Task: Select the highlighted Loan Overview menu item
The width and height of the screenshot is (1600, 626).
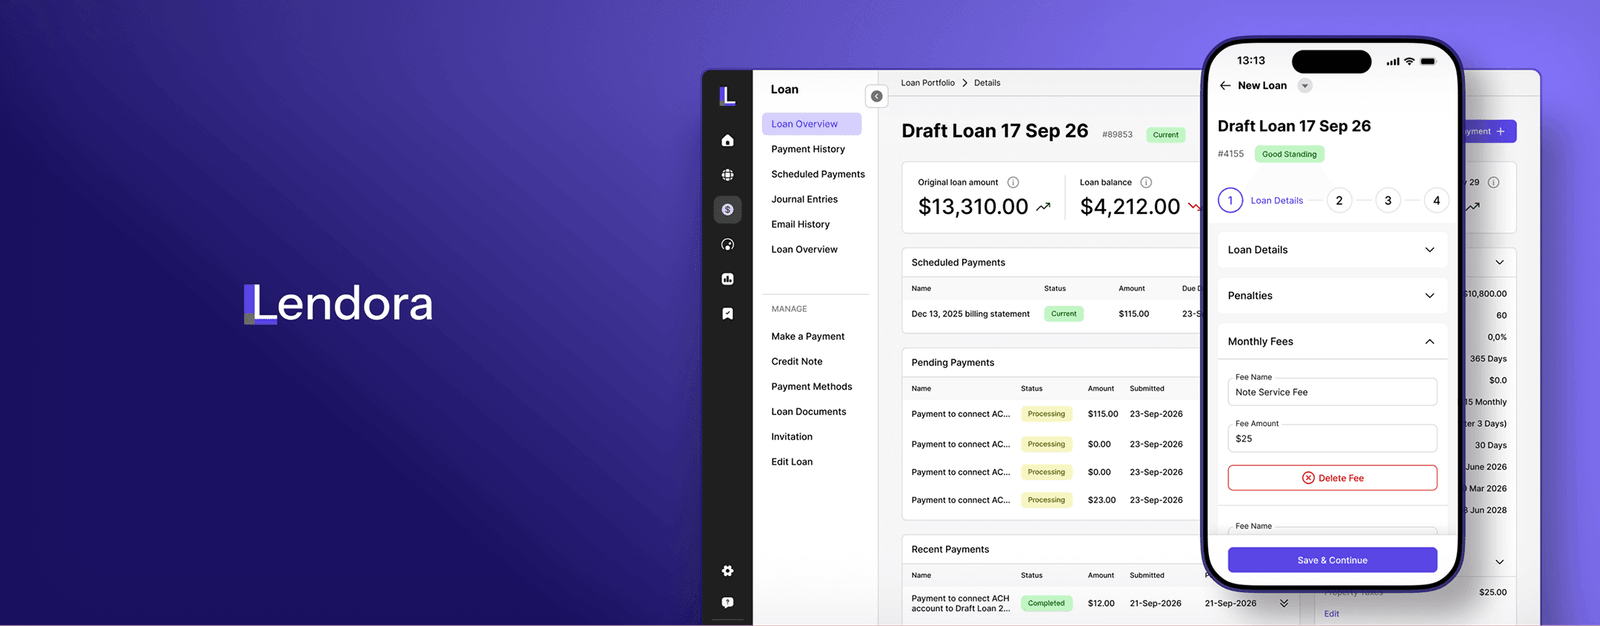Action: pyautogui.click(x=811, y=124)
